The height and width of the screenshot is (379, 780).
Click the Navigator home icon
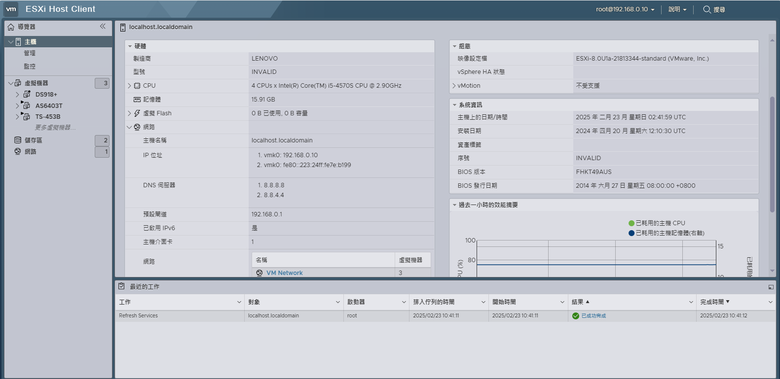(11, 27)
